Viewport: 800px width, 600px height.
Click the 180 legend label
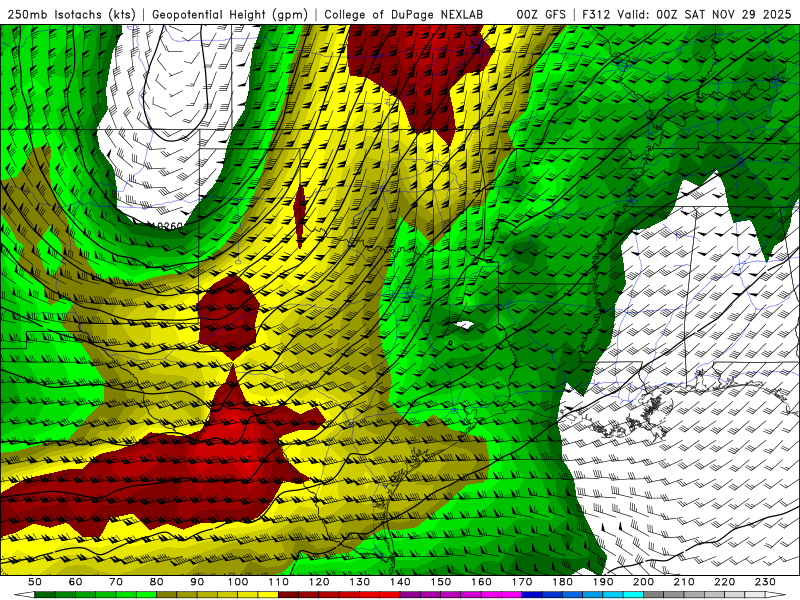click(562, 582)
